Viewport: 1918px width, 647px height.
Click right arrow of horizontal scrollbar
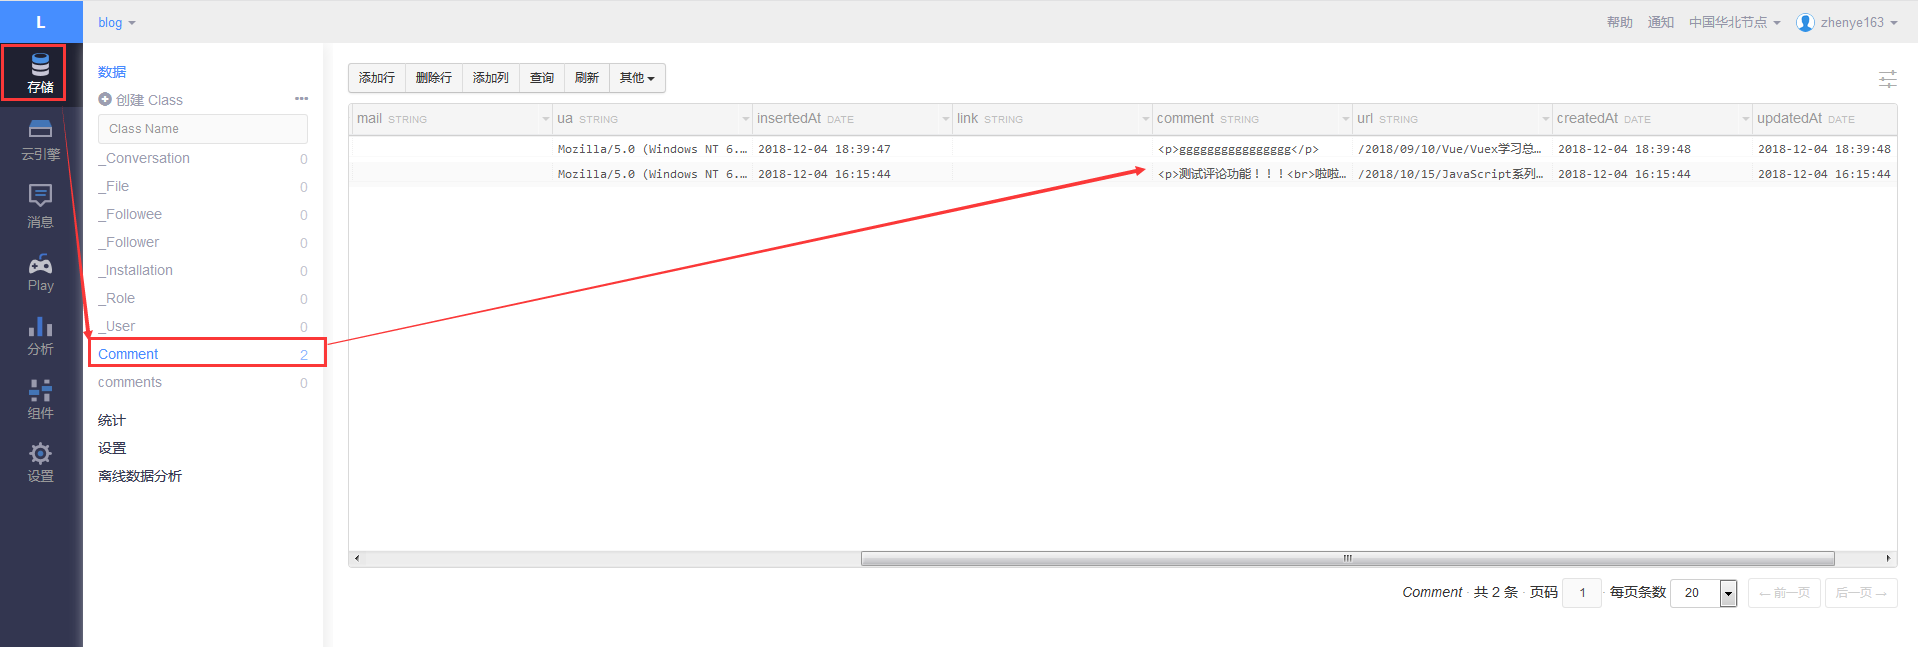point(1887,558)
